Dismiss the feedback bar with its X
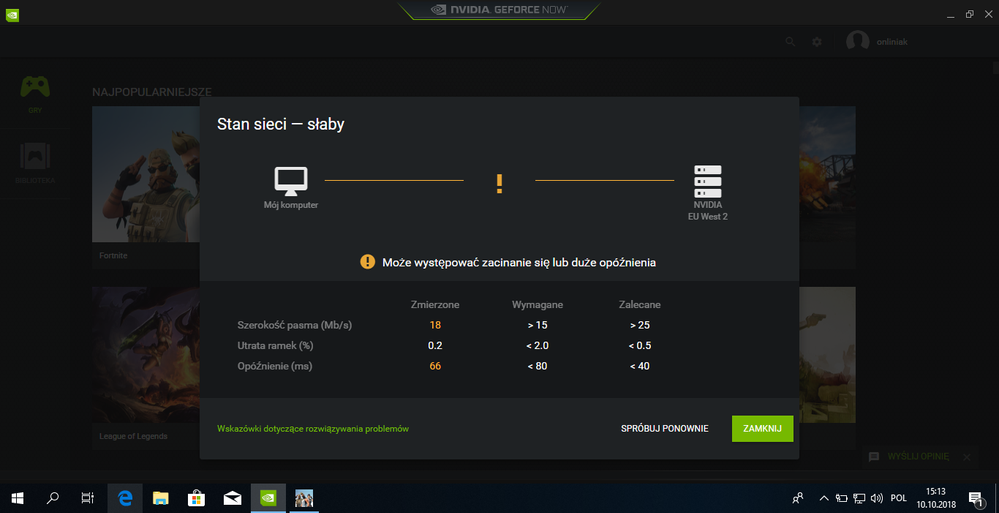Viewport: 999px width, 513px height. [967, 457]
